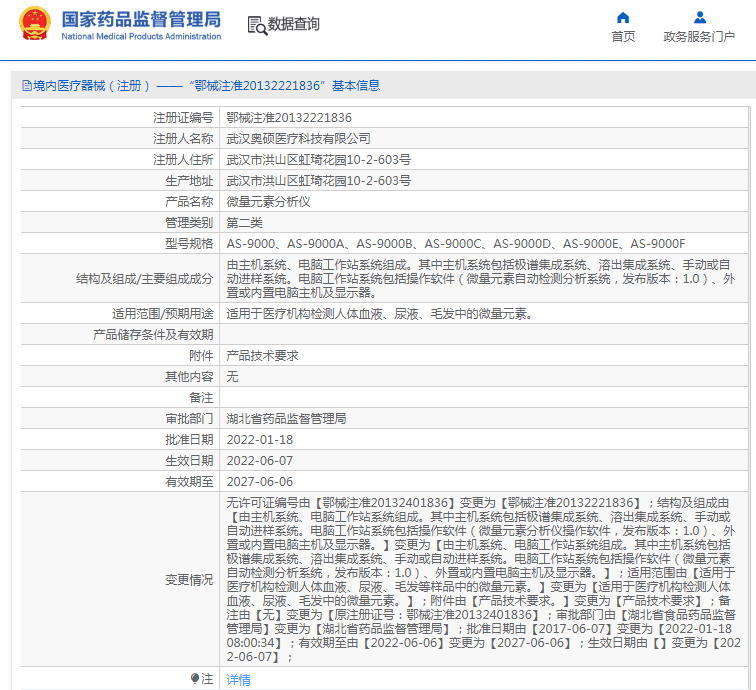The width and height of the screenshot is (756, 690).
Task: Click effective date 2022-06-07
Action: [259, 460]
